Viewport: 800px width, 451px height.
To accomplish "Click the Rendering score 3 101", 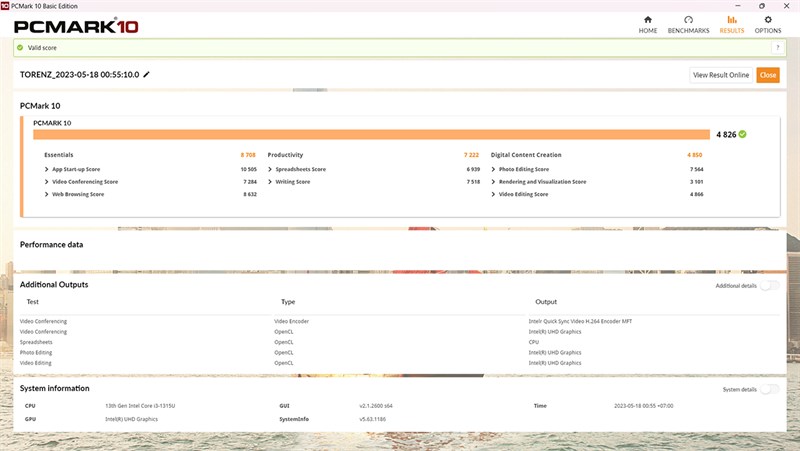I will click(696, 182).
